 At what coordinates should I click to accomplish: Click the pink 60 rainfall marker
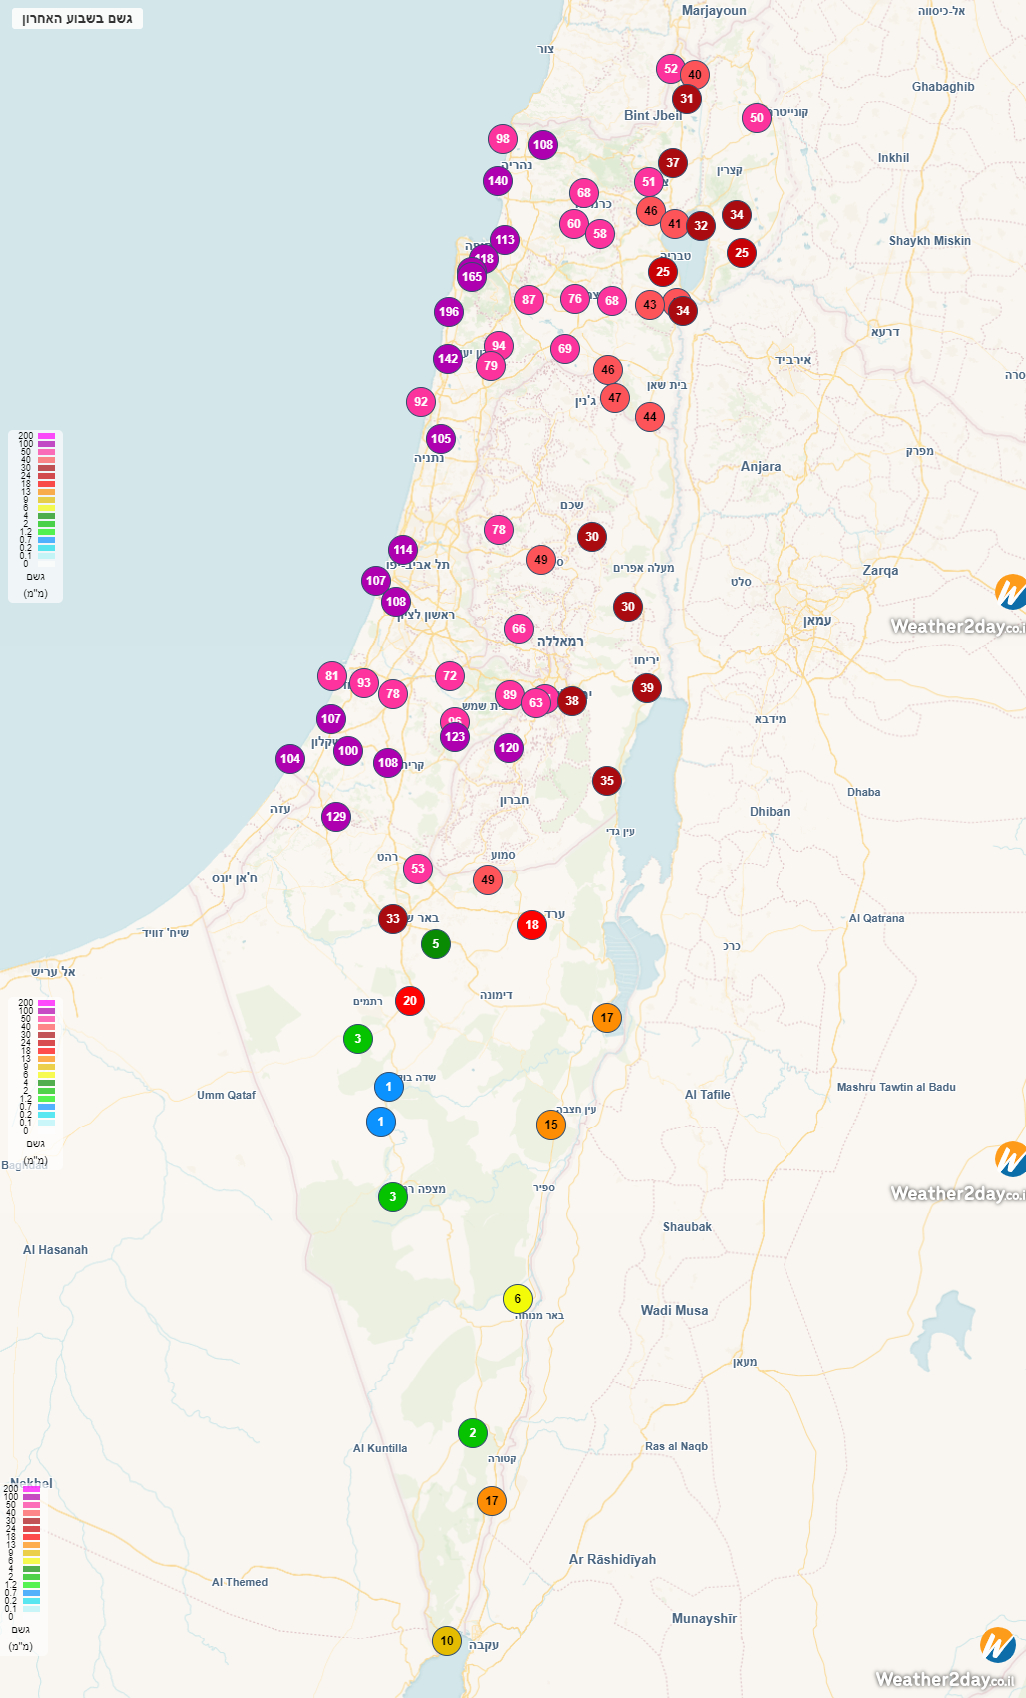(x=574, y=224)
